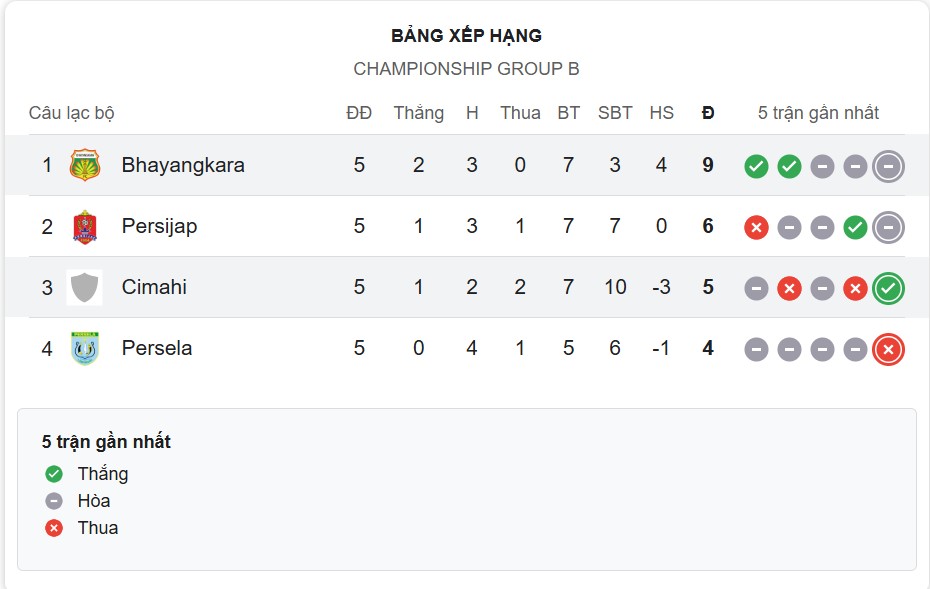Select Cimahi's latest green win icon

click(886, 289)
